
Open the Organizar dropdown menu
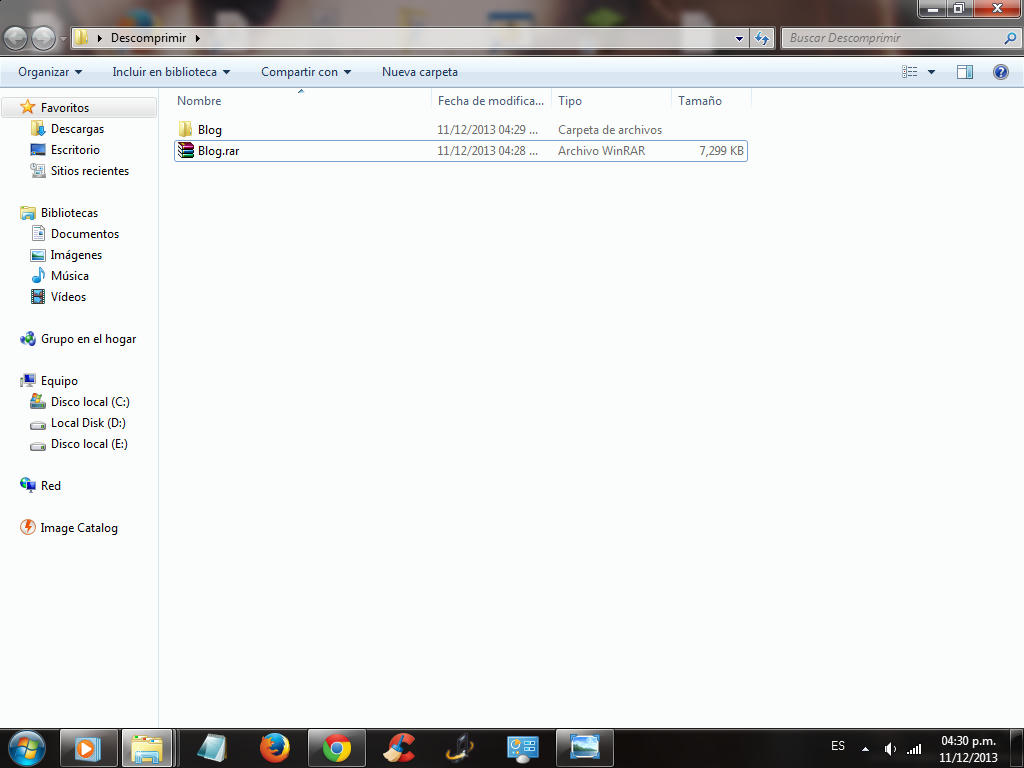50,72
